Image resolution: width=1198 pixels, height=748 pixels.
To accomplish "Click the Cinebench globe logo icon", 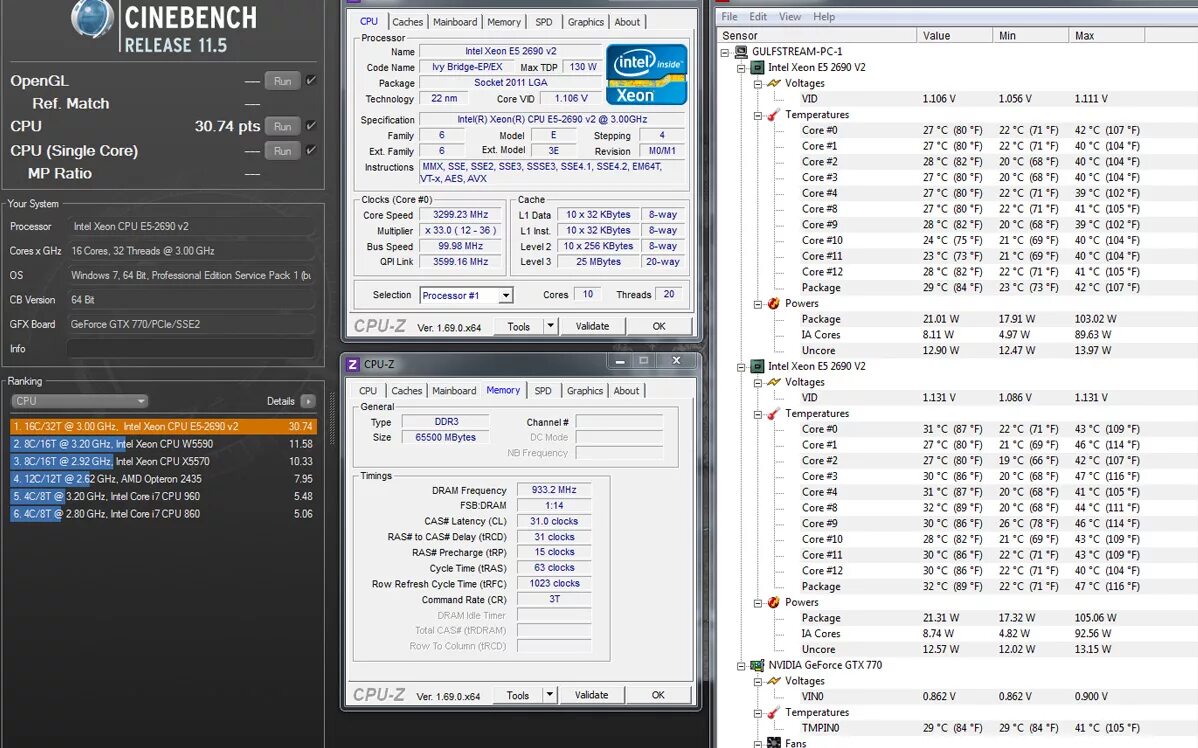I will coord(92,18).
